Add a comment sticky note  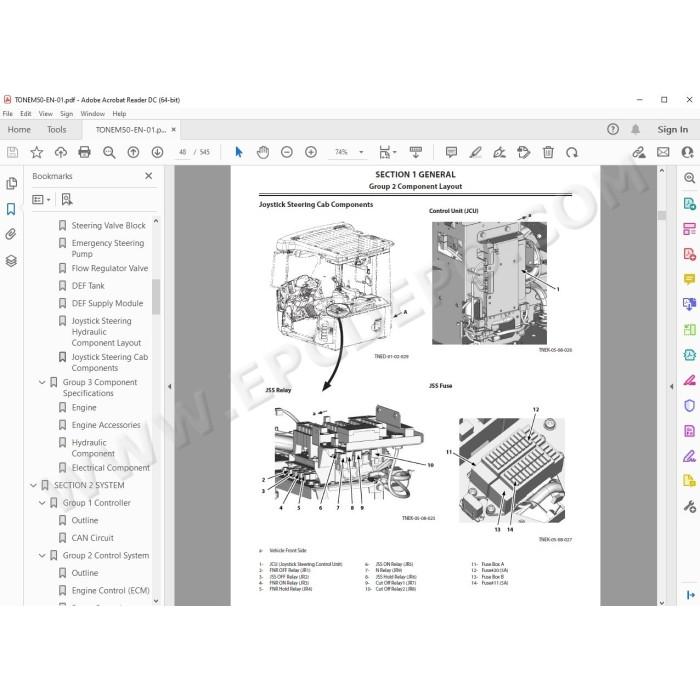click(451, 152)
